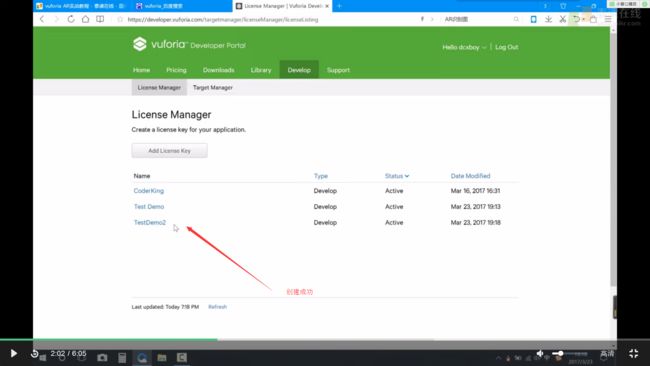Open the Windows Start button in the taskbar
The width and height of the screenshot is (650, 366).
coord(42,358)
